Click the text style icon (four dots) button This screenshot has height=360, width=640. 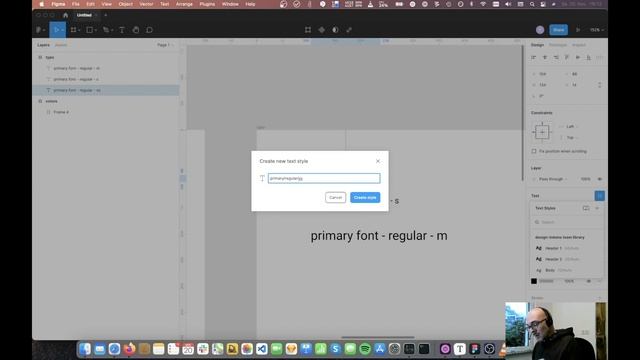click(x=600, y=196)
